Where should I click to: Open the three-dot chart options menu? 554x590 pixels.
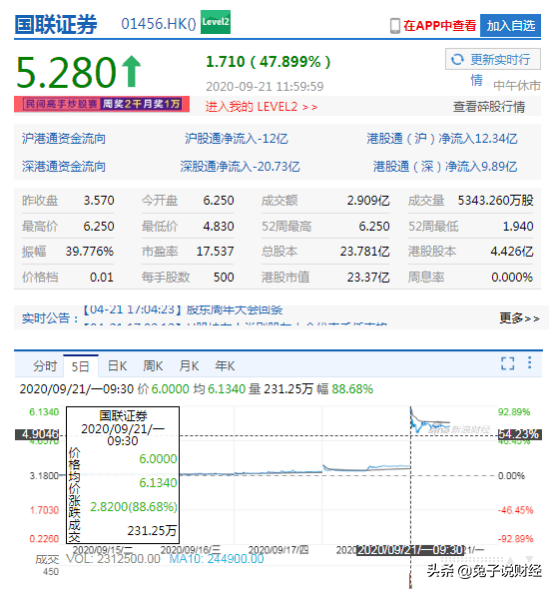click(530, 362)
